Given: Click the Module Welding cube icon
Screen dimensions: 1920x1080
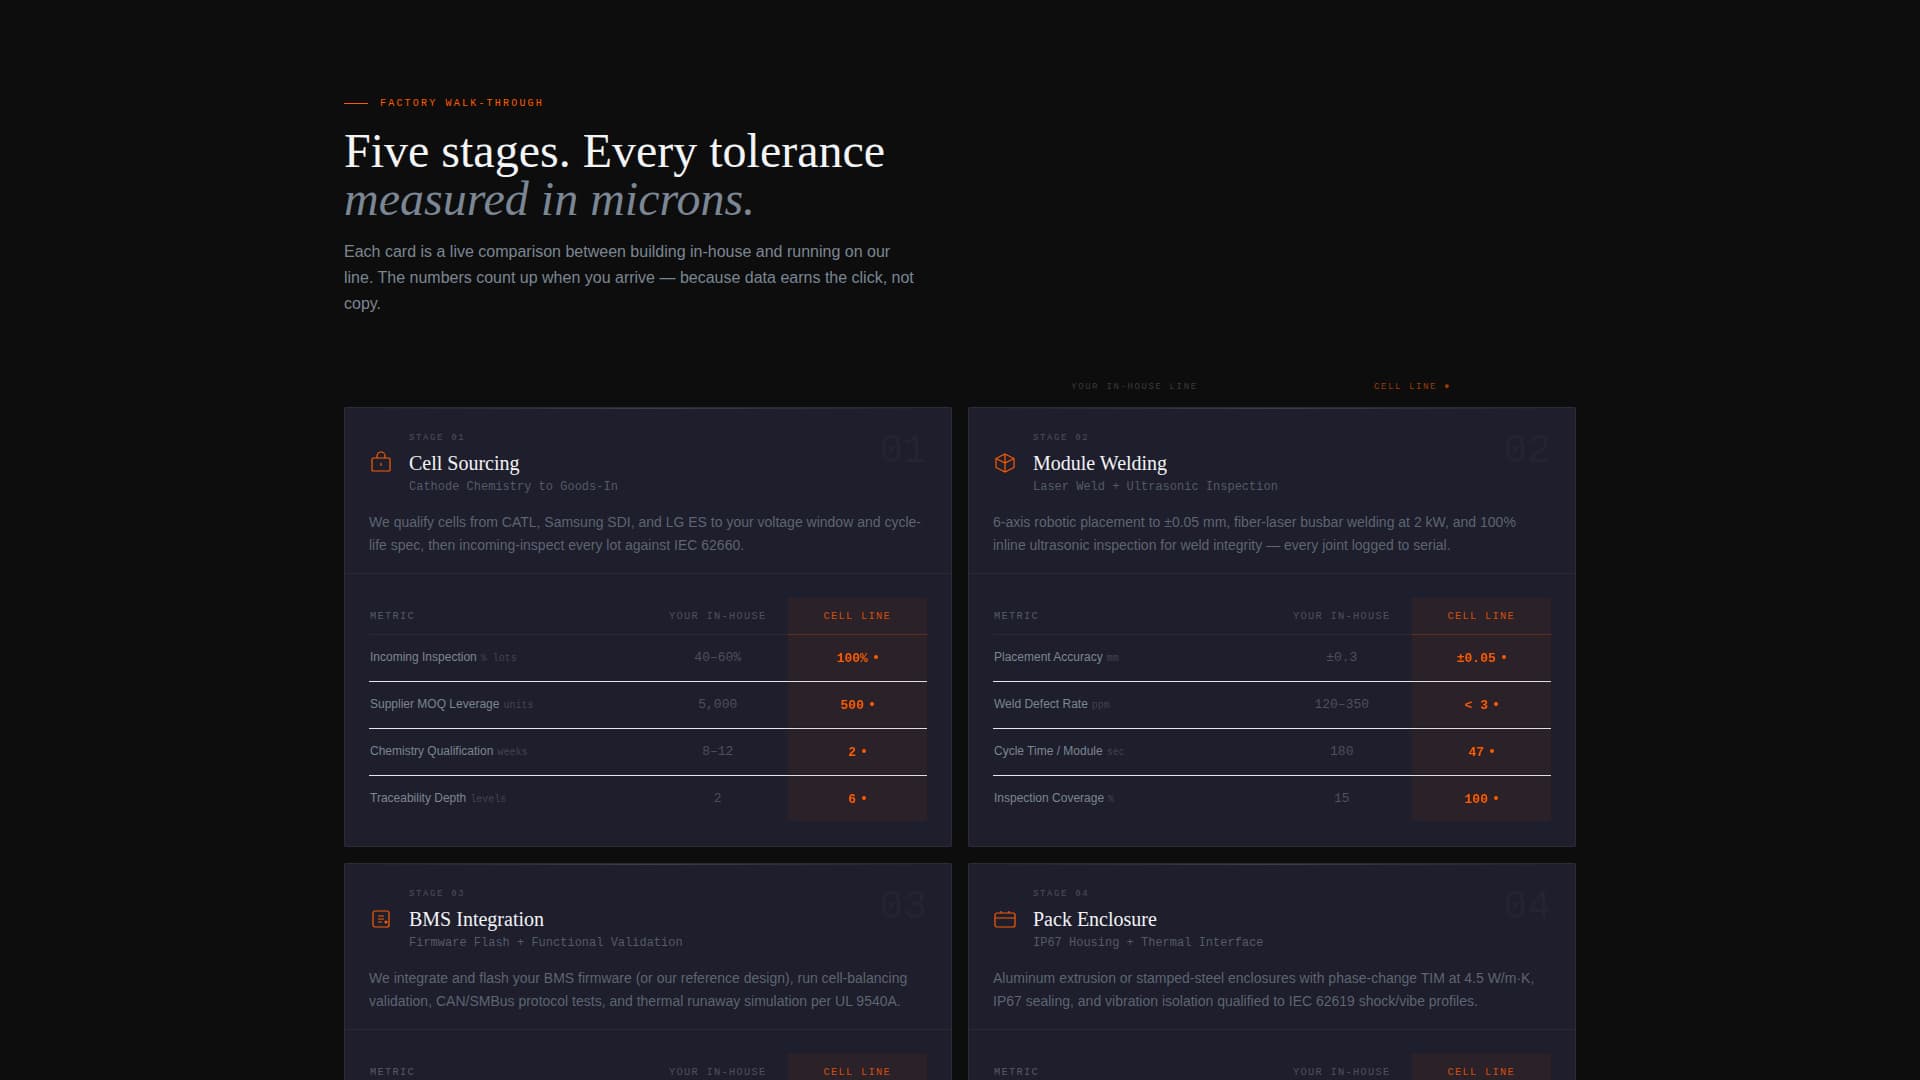Looking at the screenshot, I should 1004,462.
